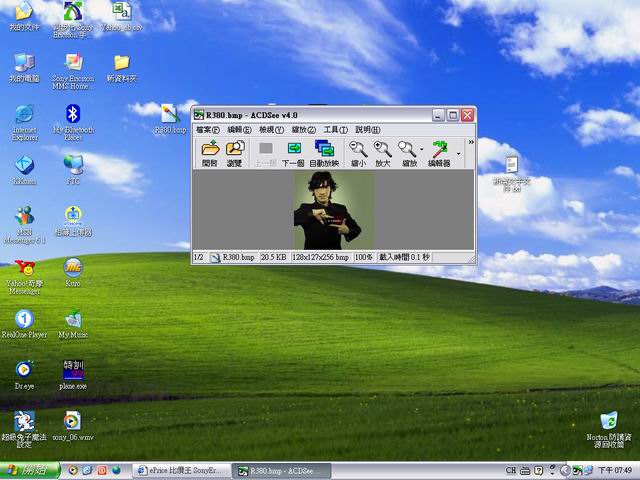The width and height of the screenshot is (640, 480).
Task: Open the 縮放 zoom dropdown arrow
Action: click(422, 150)
